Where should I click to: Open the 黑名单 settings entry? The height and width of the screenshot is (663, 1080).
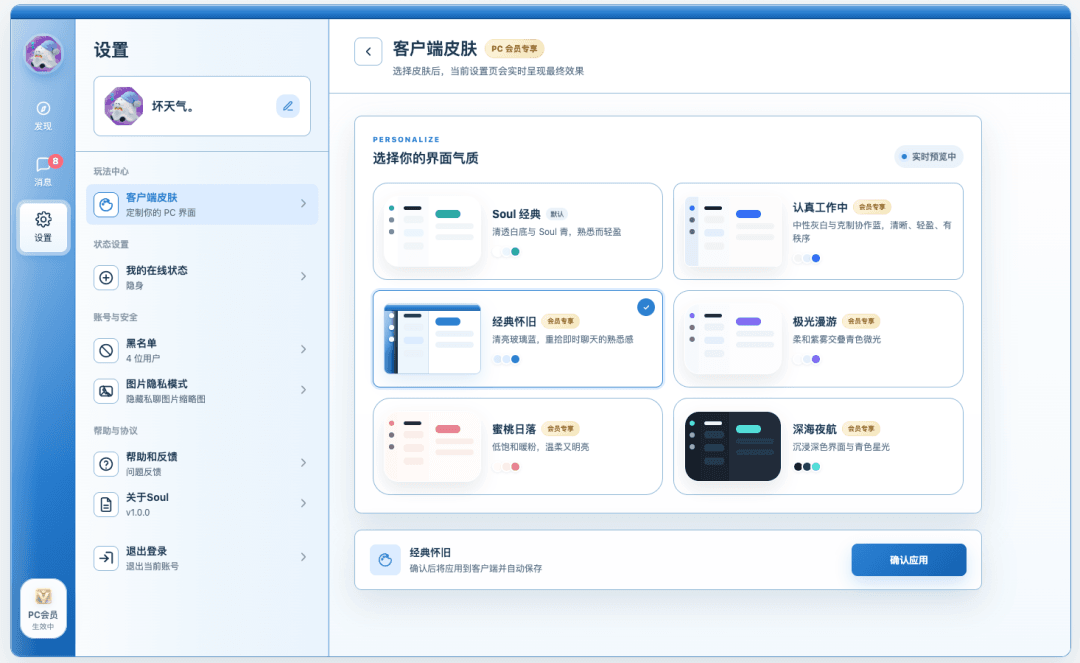[202, 350]
